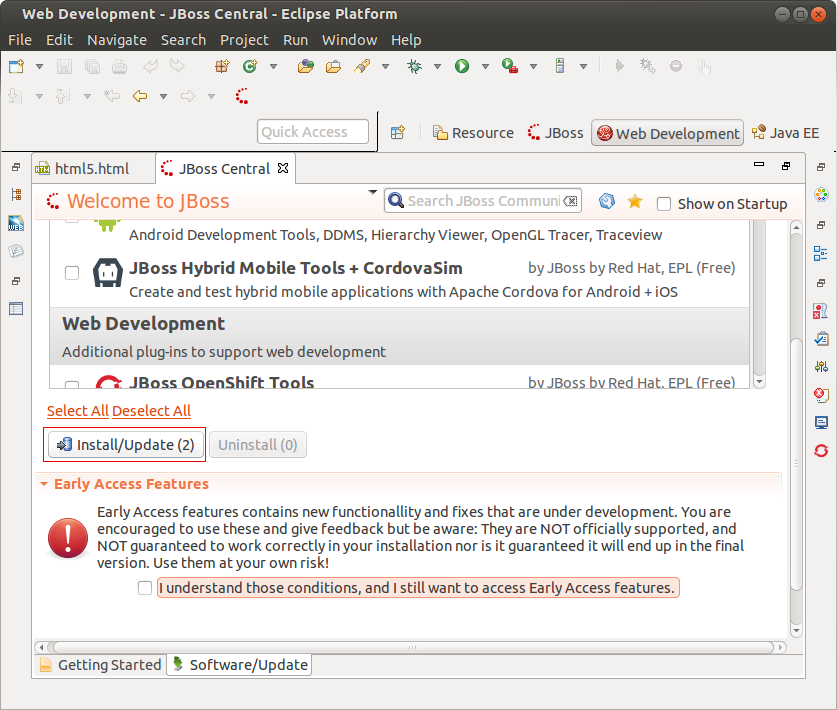Open the Navigate menu
Image resolution: width=837 pixels, height=710 pixels.
pos(116,40)
